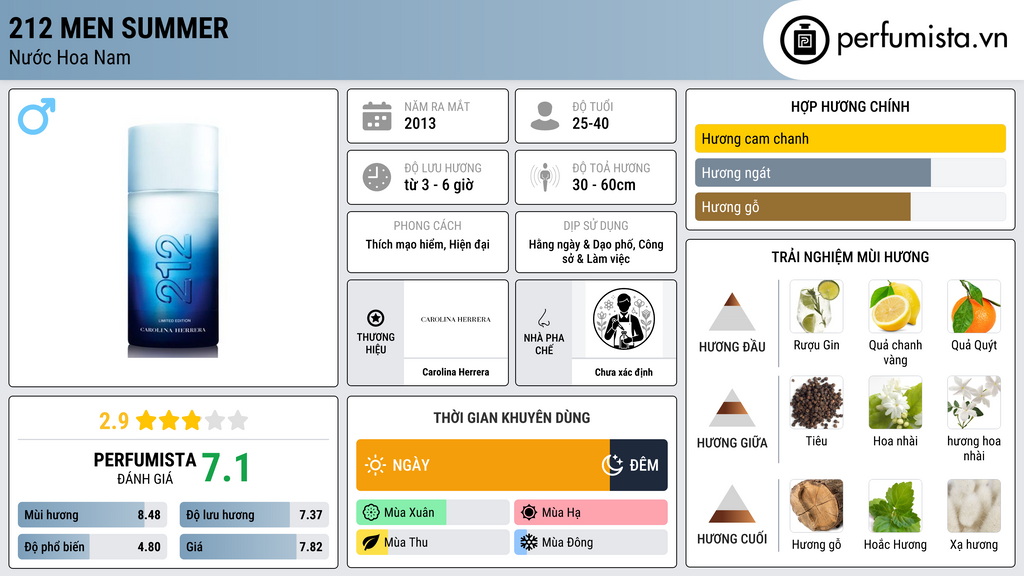Click the perfumista.vn site name

(x=922, y=38)
